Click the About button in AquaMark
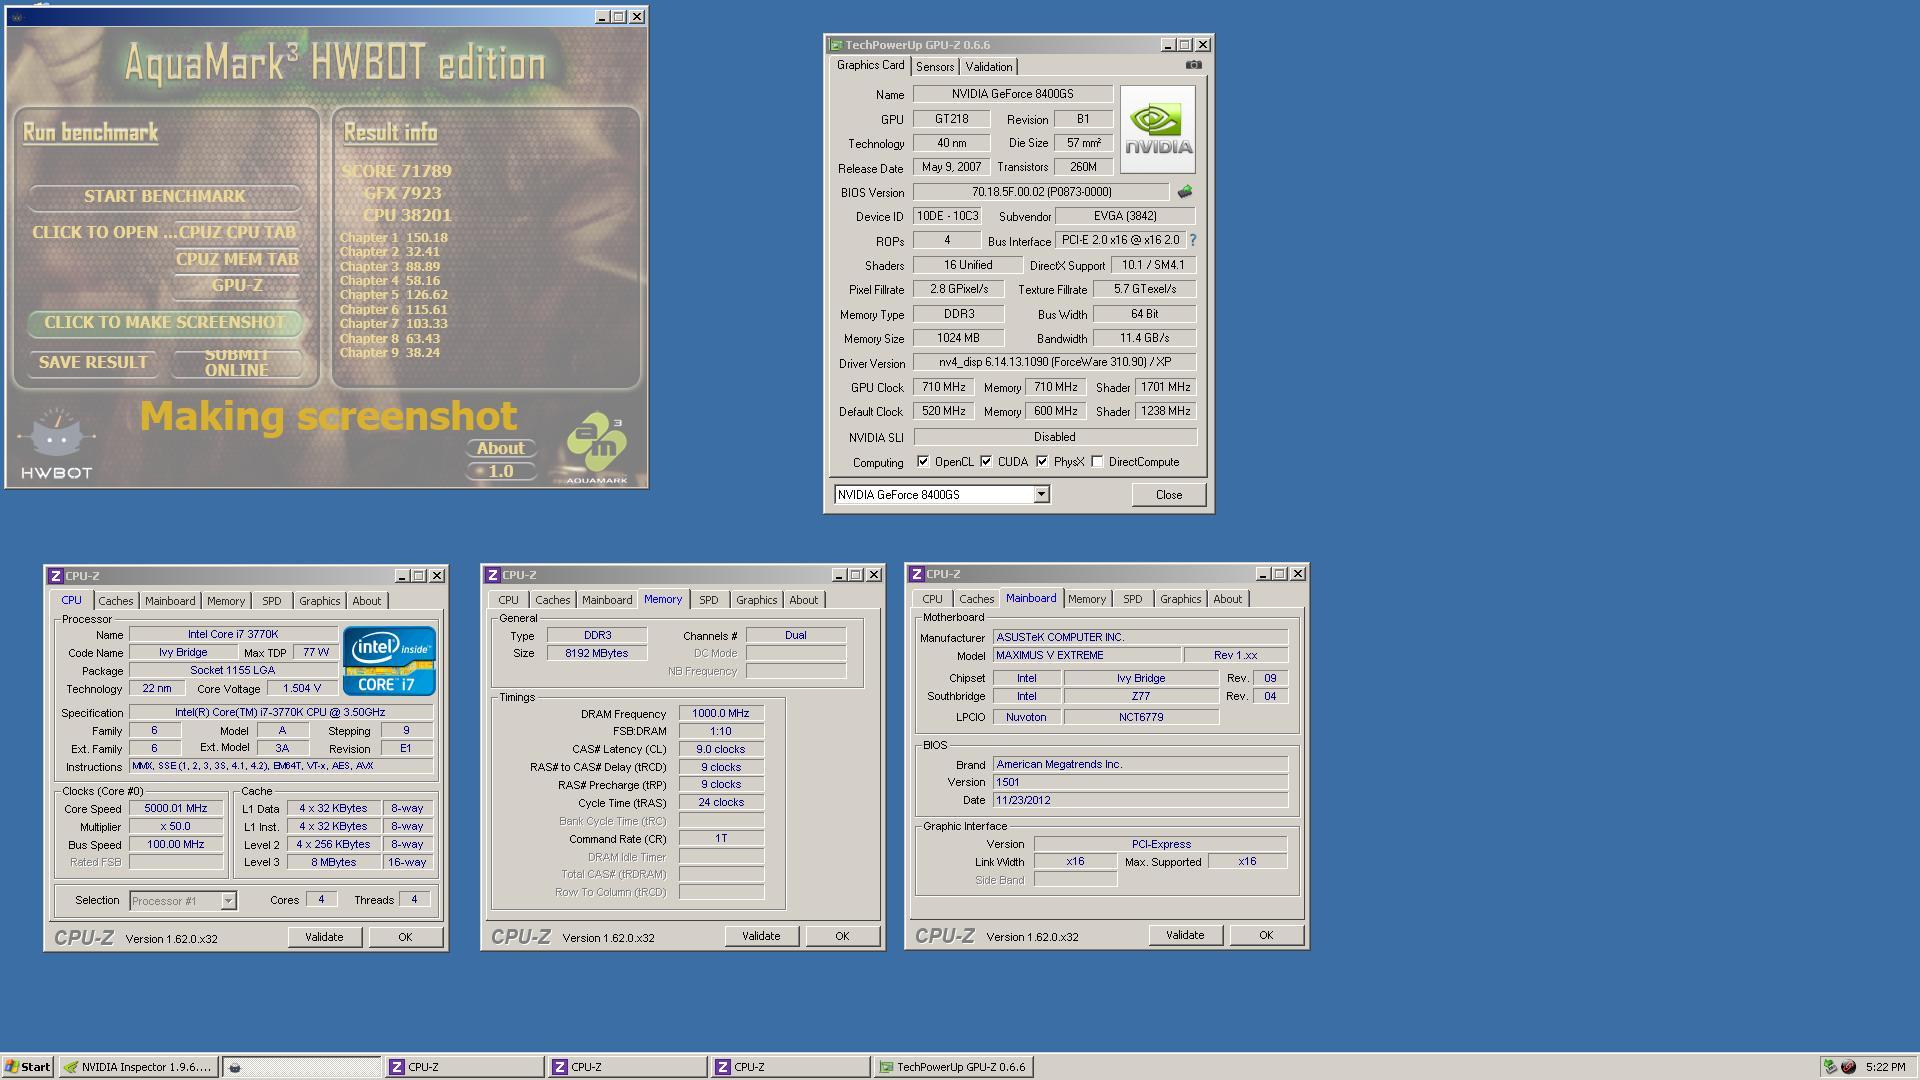1920x1080 pixels. click(x=500, y=449)
